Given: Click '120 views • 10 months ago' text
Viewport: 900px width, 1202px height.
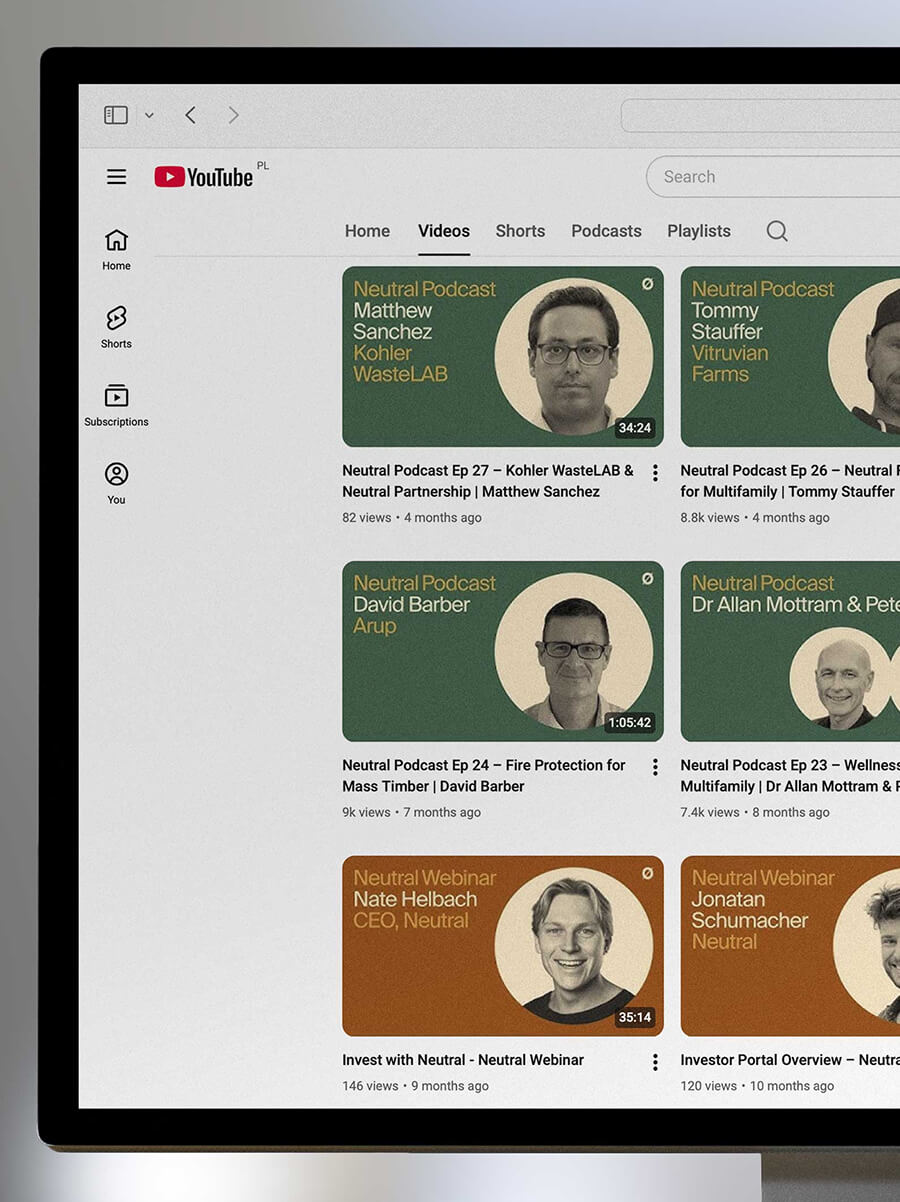Looking at the screenshot, I should tap(757, 1086).
